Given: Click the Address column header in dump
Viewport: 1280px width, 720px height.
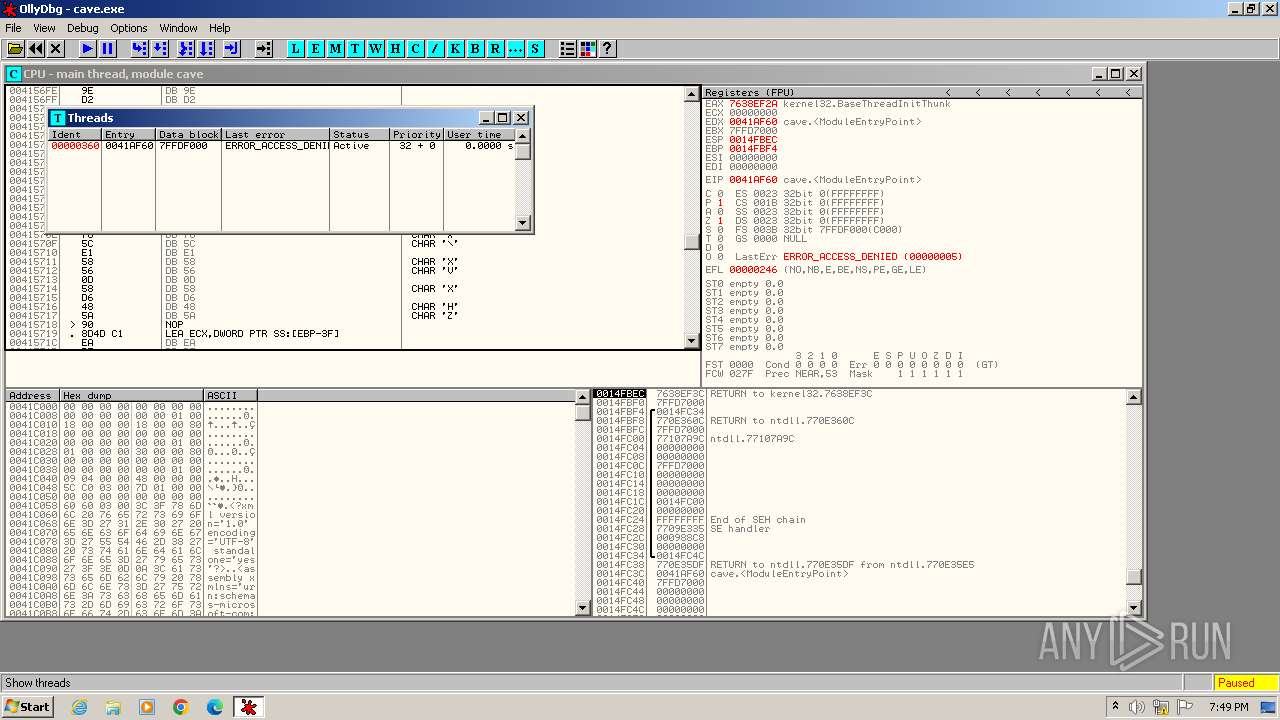Looking at the screenshot, I should pos(33,396).
